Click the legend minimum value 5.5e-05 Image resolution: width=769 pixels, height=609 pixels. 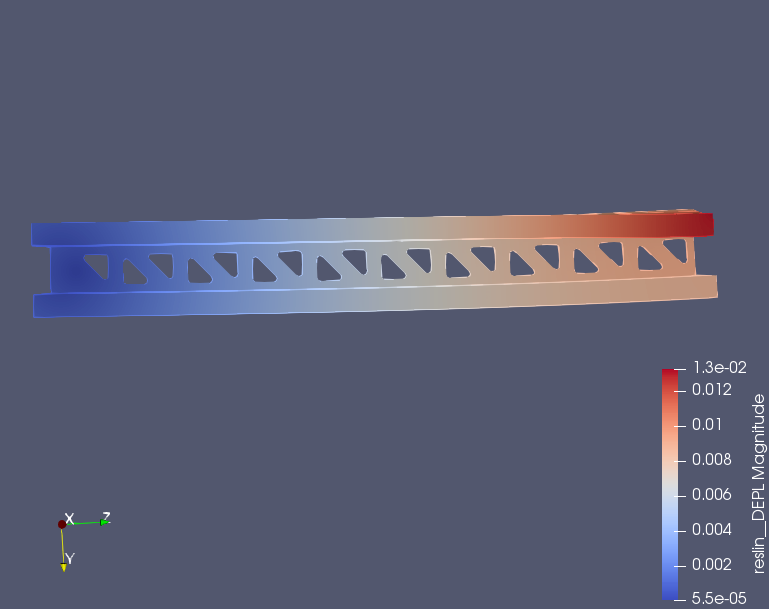click(719, 598)
